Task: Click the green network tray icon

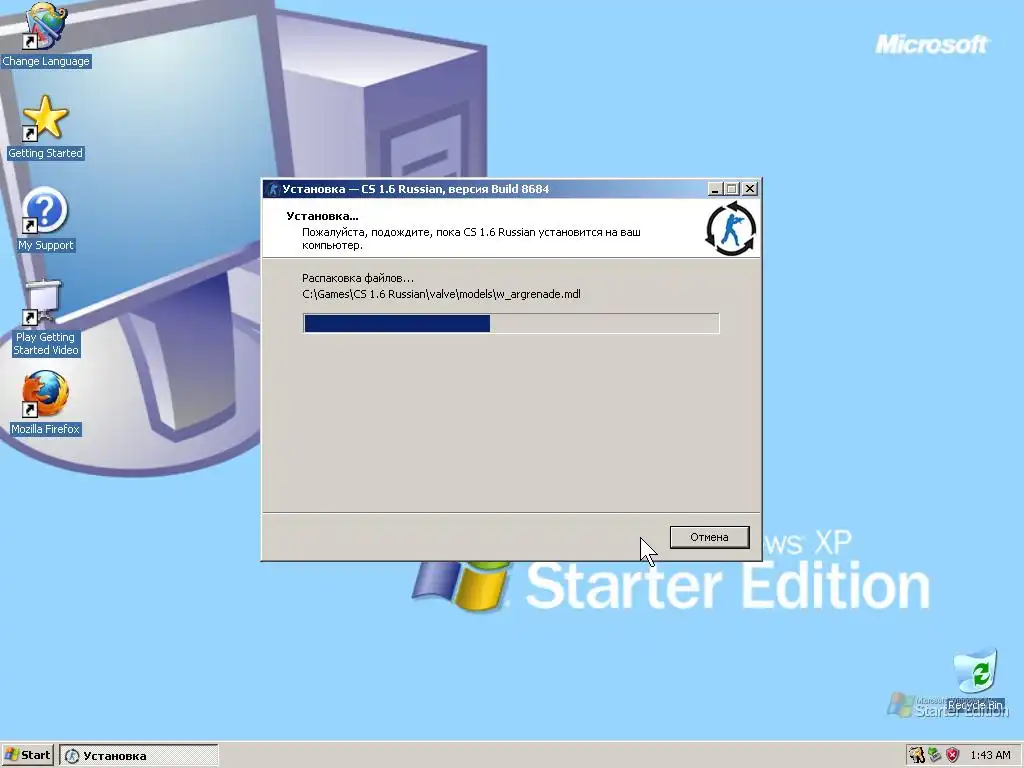Action: point(935,755)
